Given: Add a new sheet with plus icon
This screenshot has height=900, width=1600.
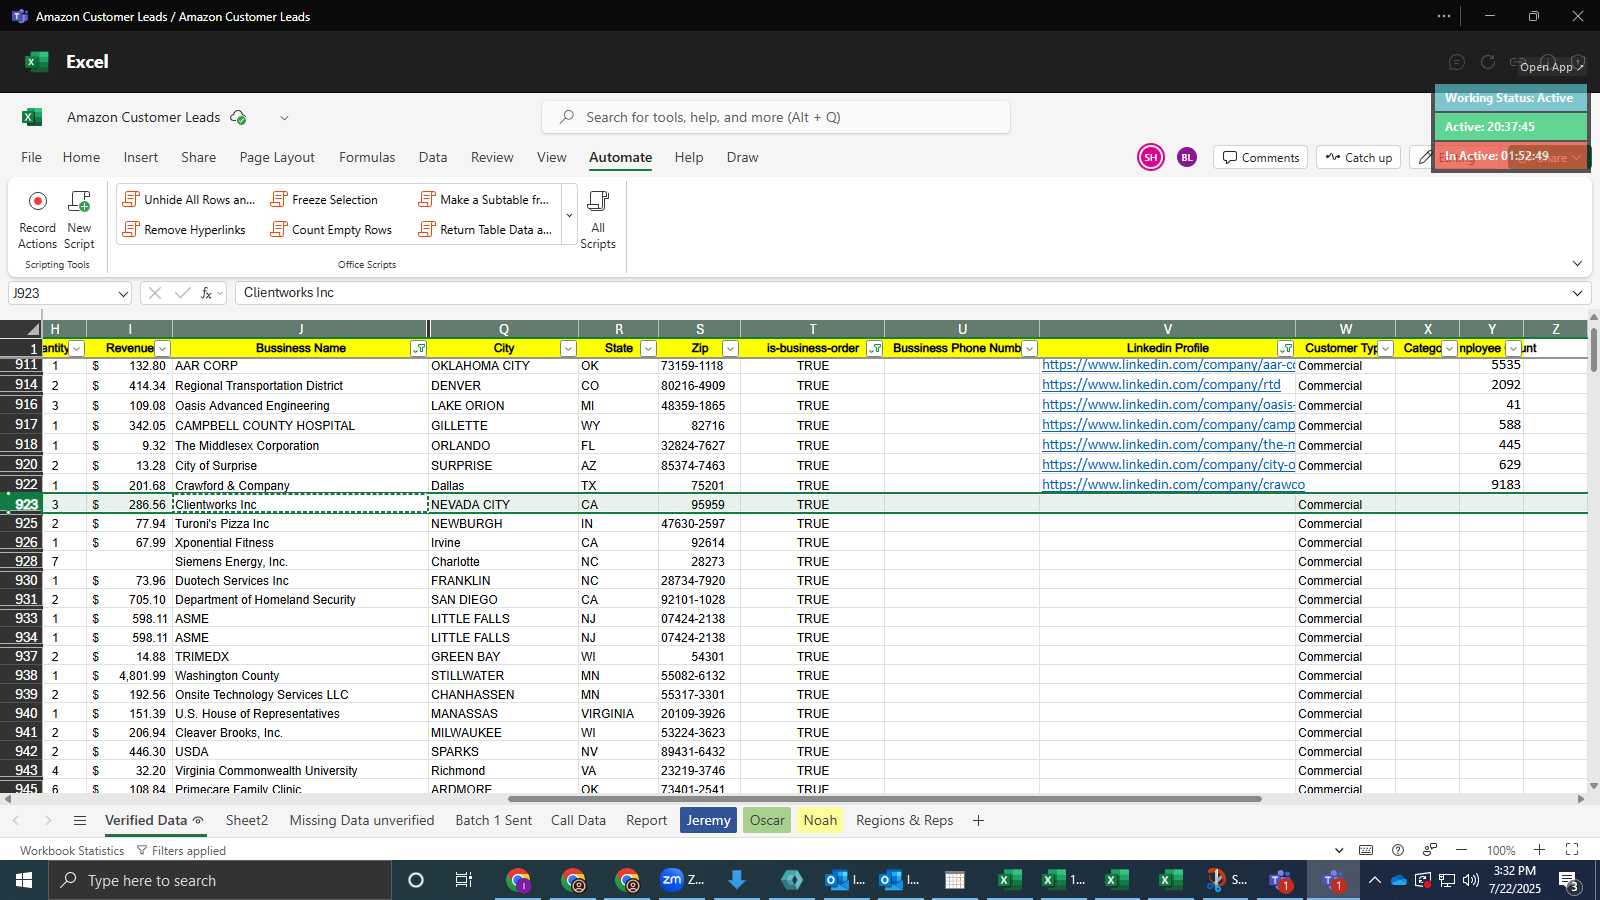Looking at the screenshot, I should [978, 821].
